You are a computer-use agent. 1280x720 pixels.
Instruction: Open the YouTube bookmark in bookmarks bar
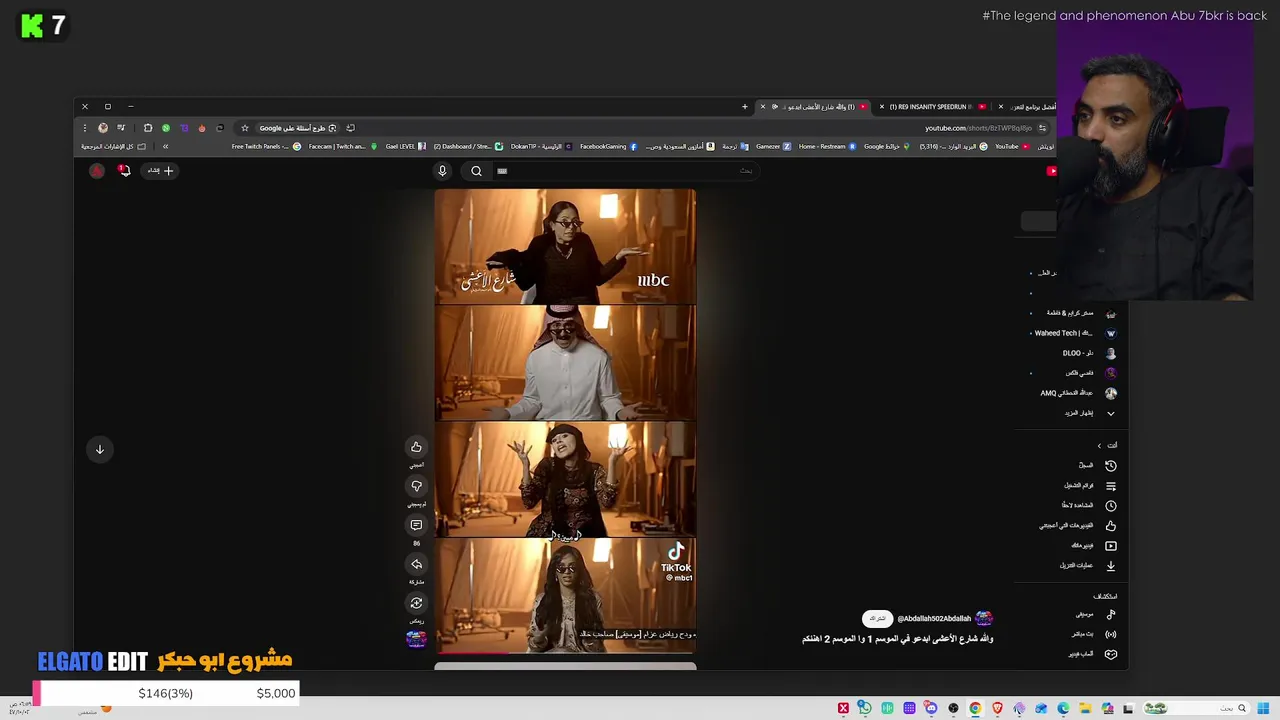coord(1011,147)
